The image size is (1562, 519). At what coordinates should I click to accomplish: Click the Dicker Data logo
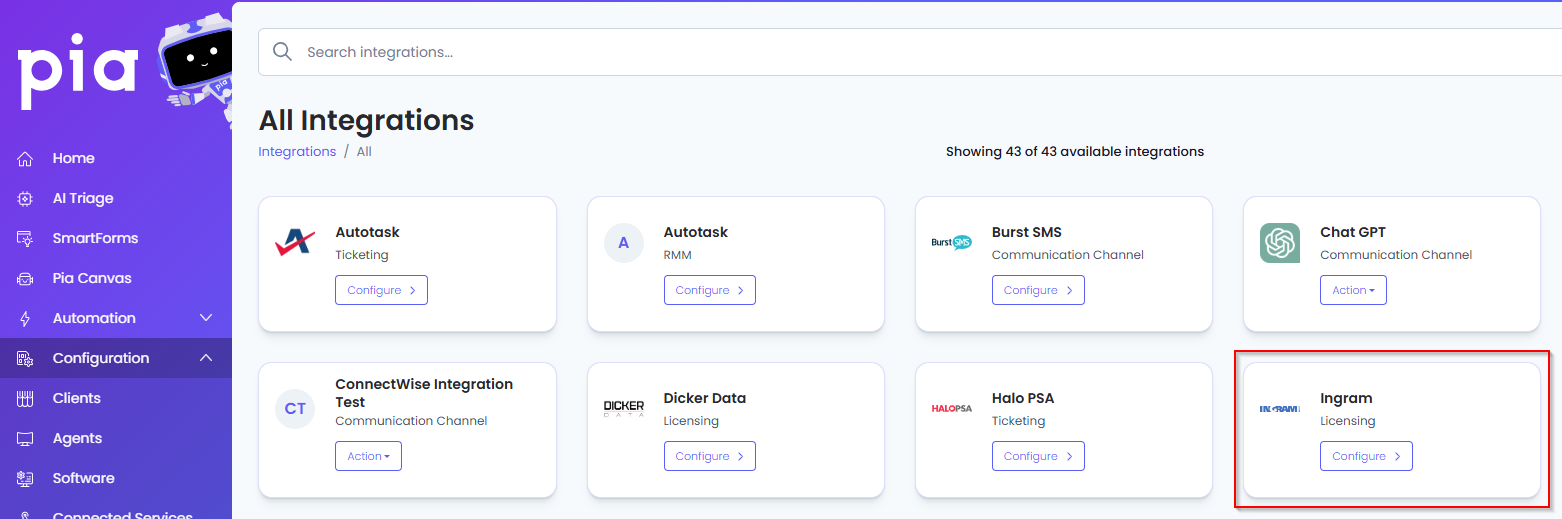[x=624, y=408]
